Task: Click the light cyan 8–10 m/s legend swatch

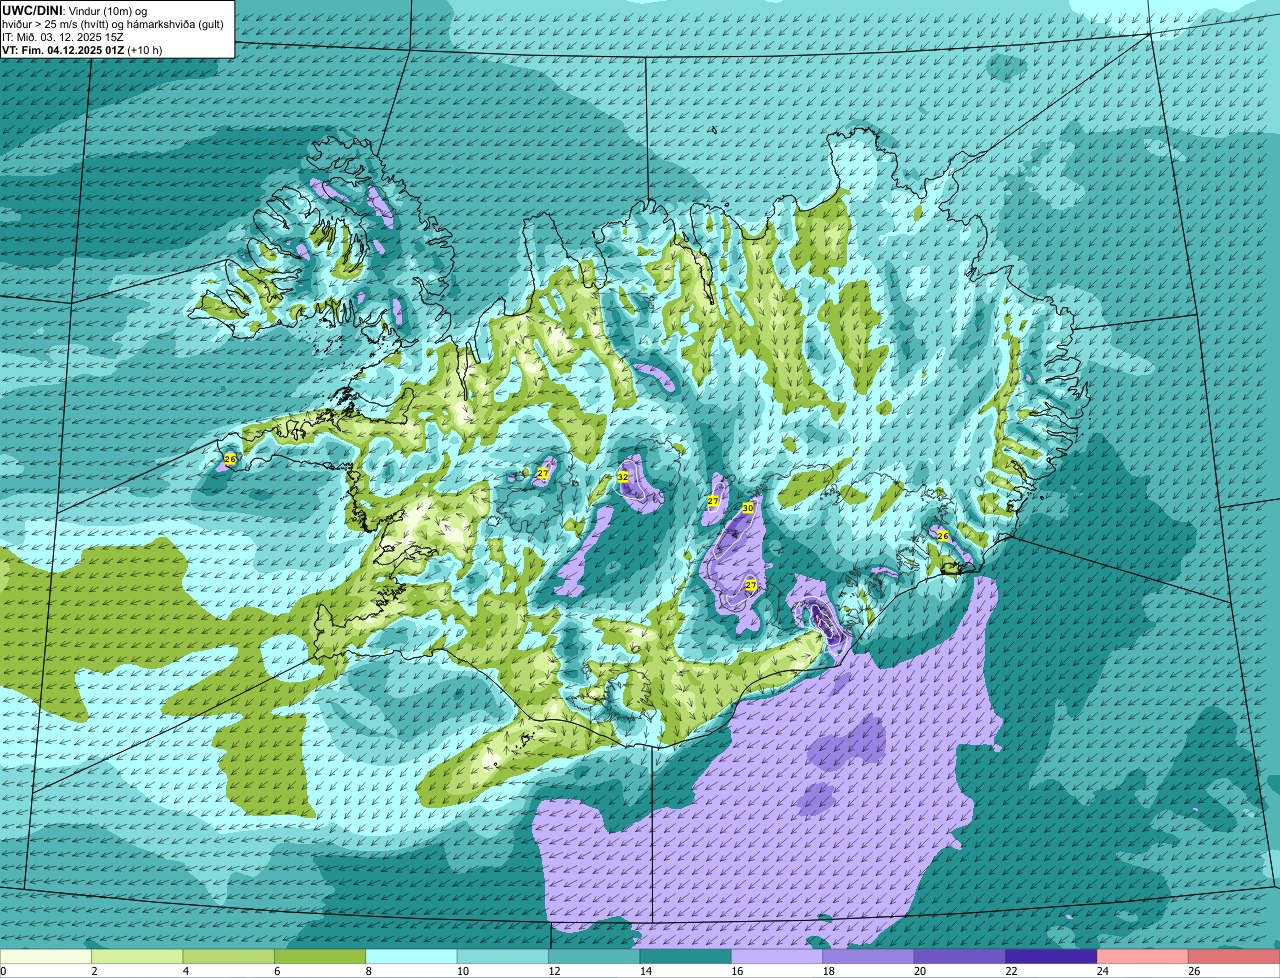Action: 412,956
